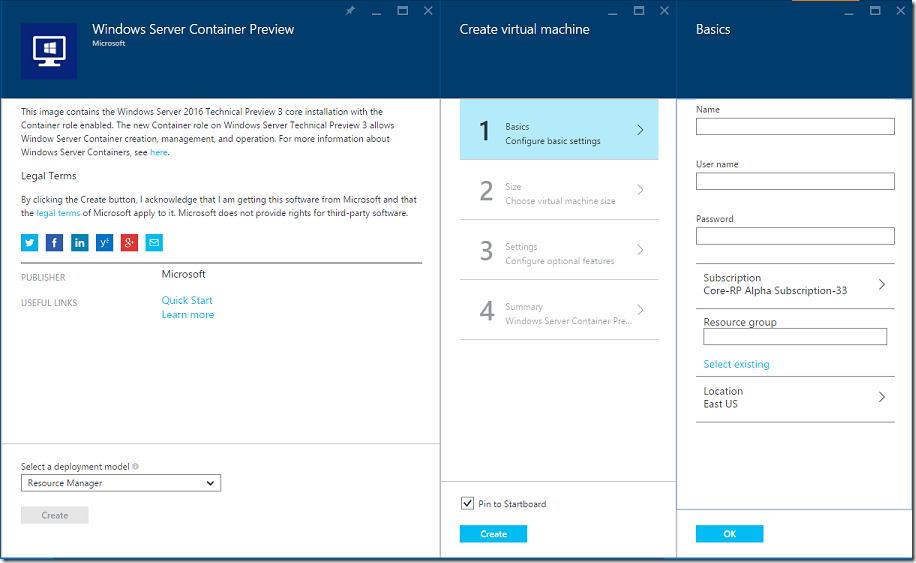Screen dimensions: 916x563
Task: Click Select existing resource group link
Action: [736, 364]
